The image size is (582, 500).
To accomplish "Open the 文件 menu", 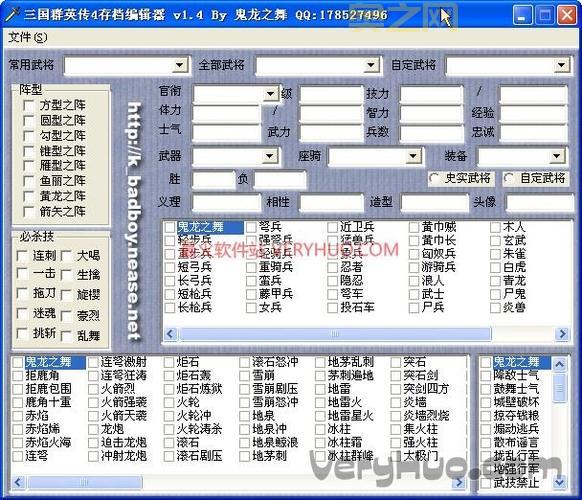I will coord(27,37).
